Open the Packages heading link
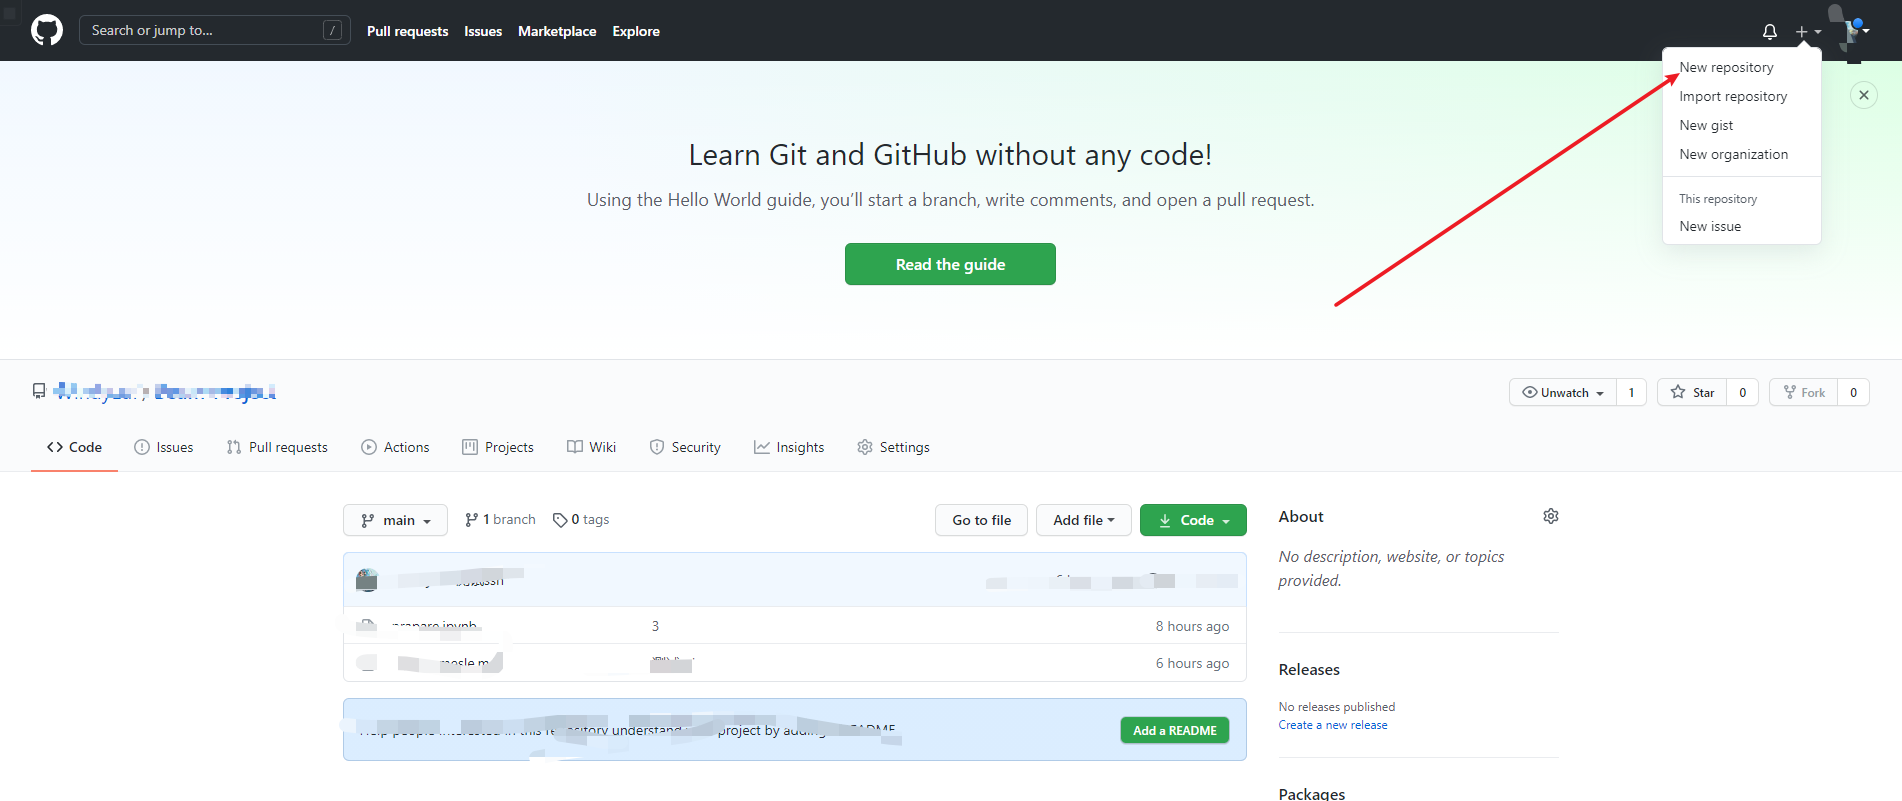Viewport: 1902px width, 801px height. pyautogui.click(x=1312, y=793)
